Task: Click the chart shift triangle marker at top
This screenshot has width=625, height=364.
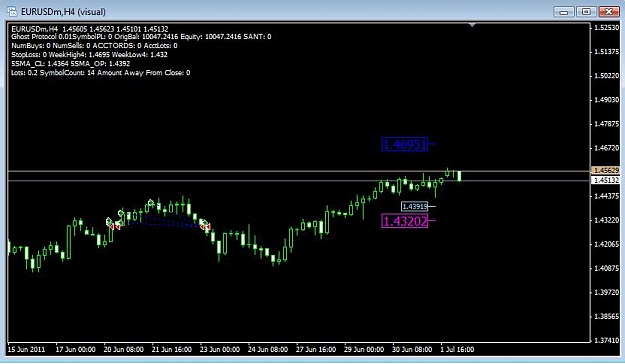Action: click(472, 25)
